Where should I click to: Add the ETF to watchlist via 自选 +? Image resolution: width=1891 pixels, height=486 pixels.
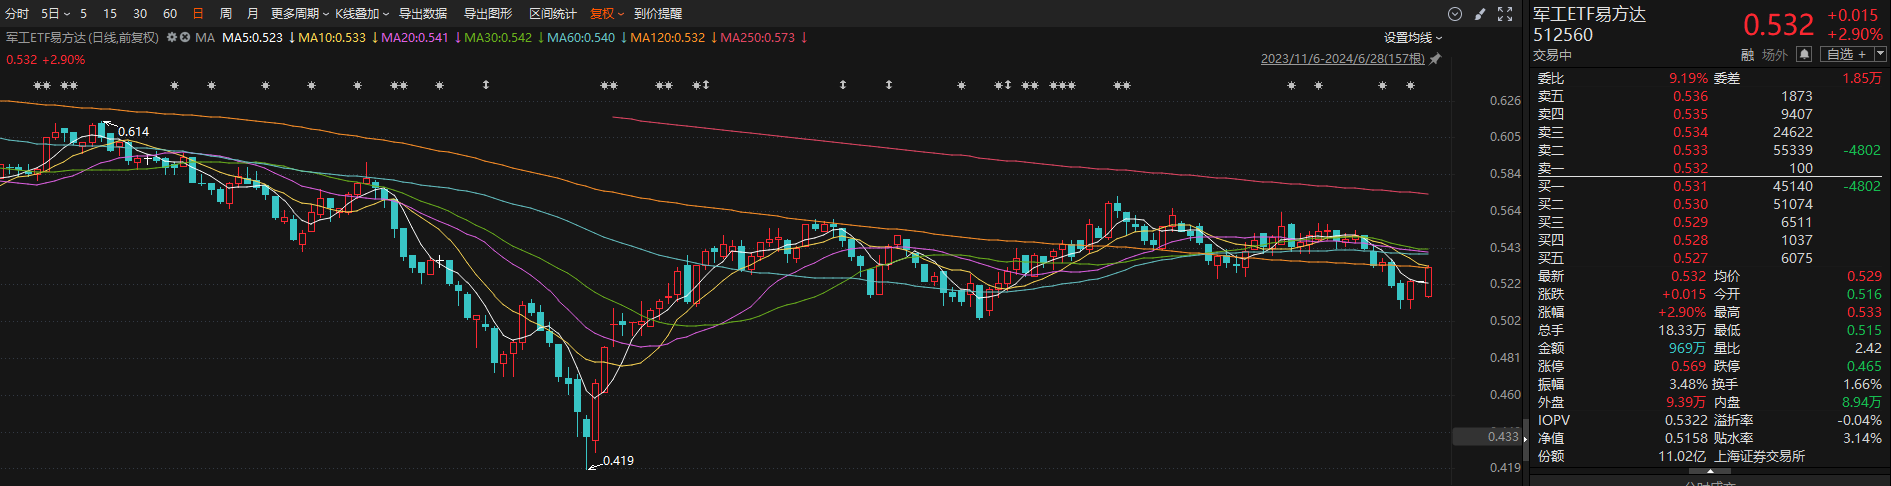(x=1846, y=54)
